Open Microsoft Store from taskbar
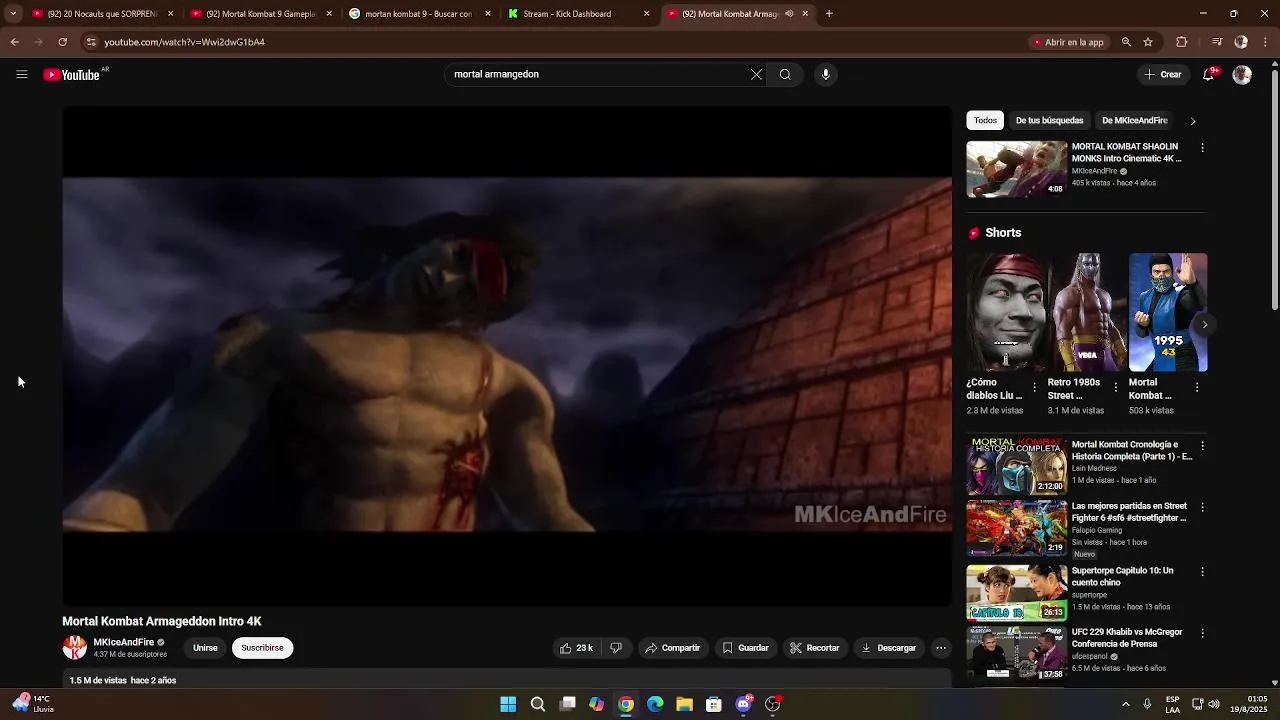The height and width of the screenshot is (720, 1280). 714,704
